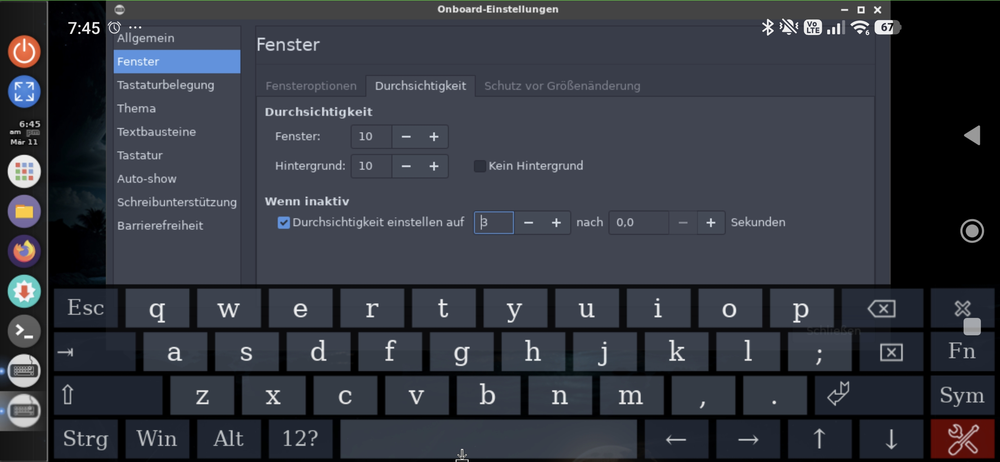Select Tastaturbelegung in the sidebar
This screenshot has height=462, width=1000.
click(166, 85)
